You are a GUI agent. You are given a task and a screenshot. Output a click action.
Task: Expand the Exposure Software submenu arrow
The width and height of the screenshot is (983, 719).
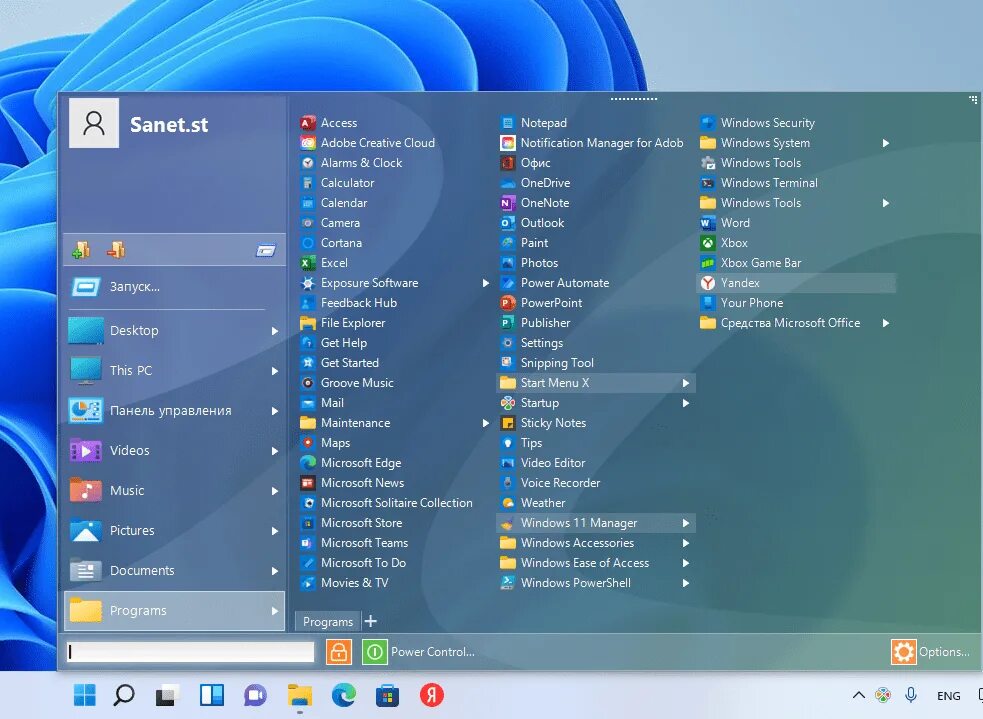pyautogui.click(x=485, y=283)
